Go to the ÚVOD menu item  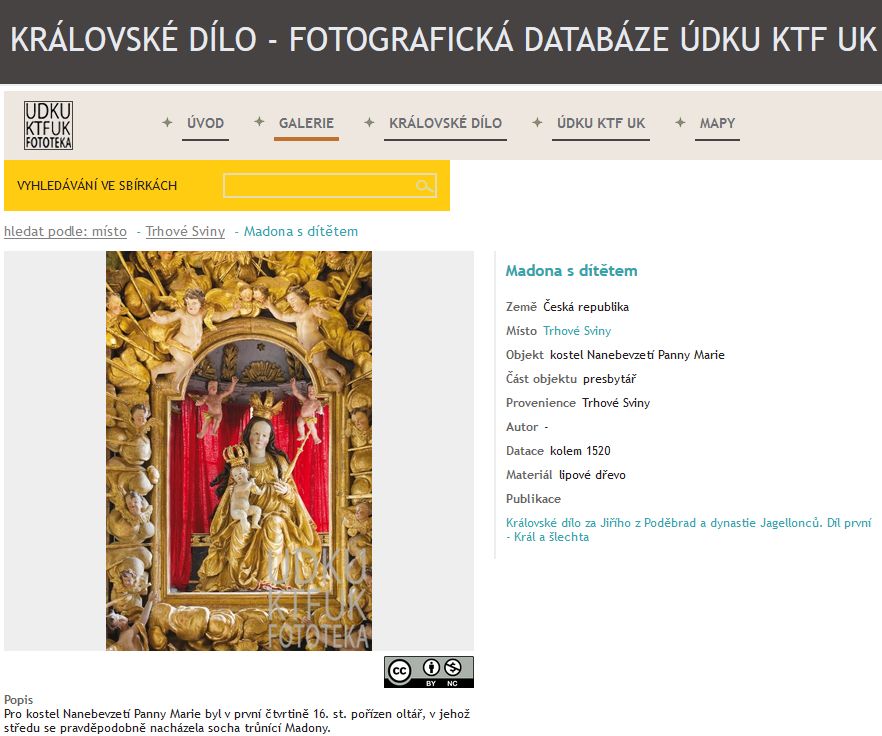click(205, 123)
